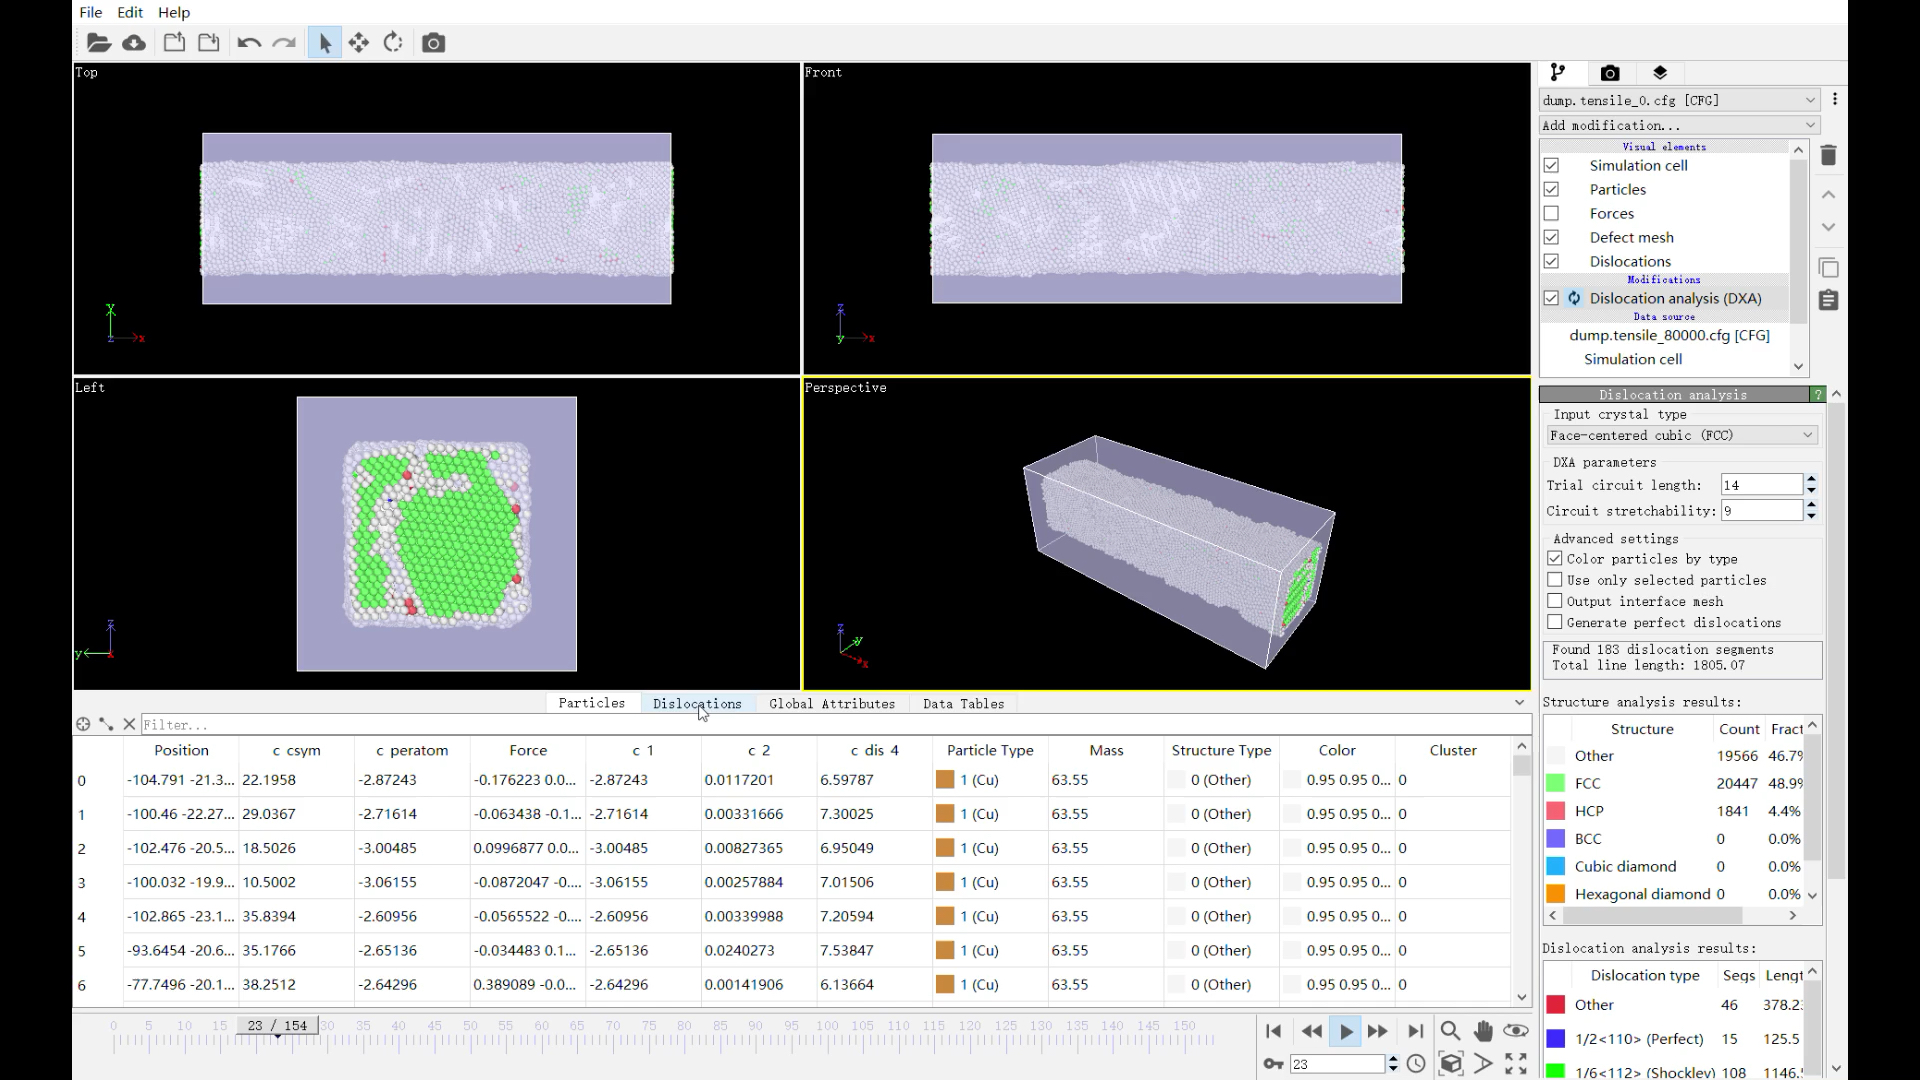The width and height of the screenshot is (1920, 1080).
Task: Click the Load Remote File cloud icon
Action: (x=134, y=43)
